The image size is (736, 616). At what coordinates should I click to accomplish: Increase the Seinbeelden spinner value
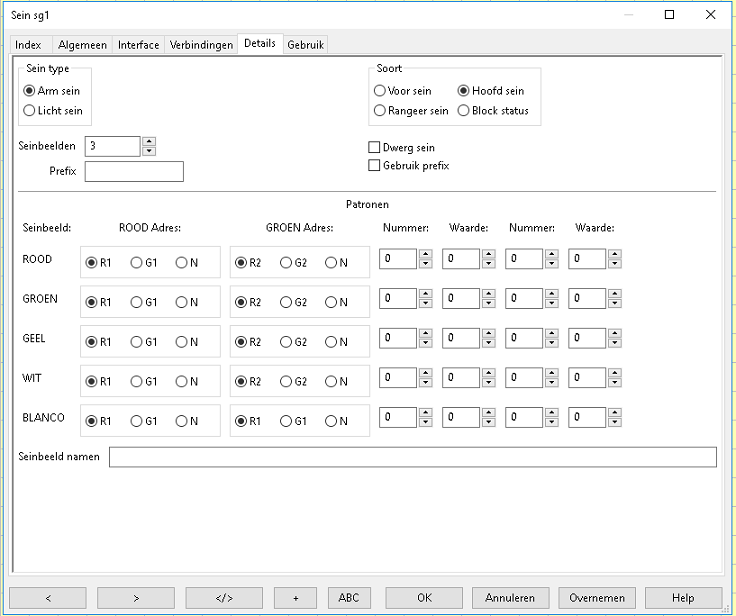tap(149, 141)
